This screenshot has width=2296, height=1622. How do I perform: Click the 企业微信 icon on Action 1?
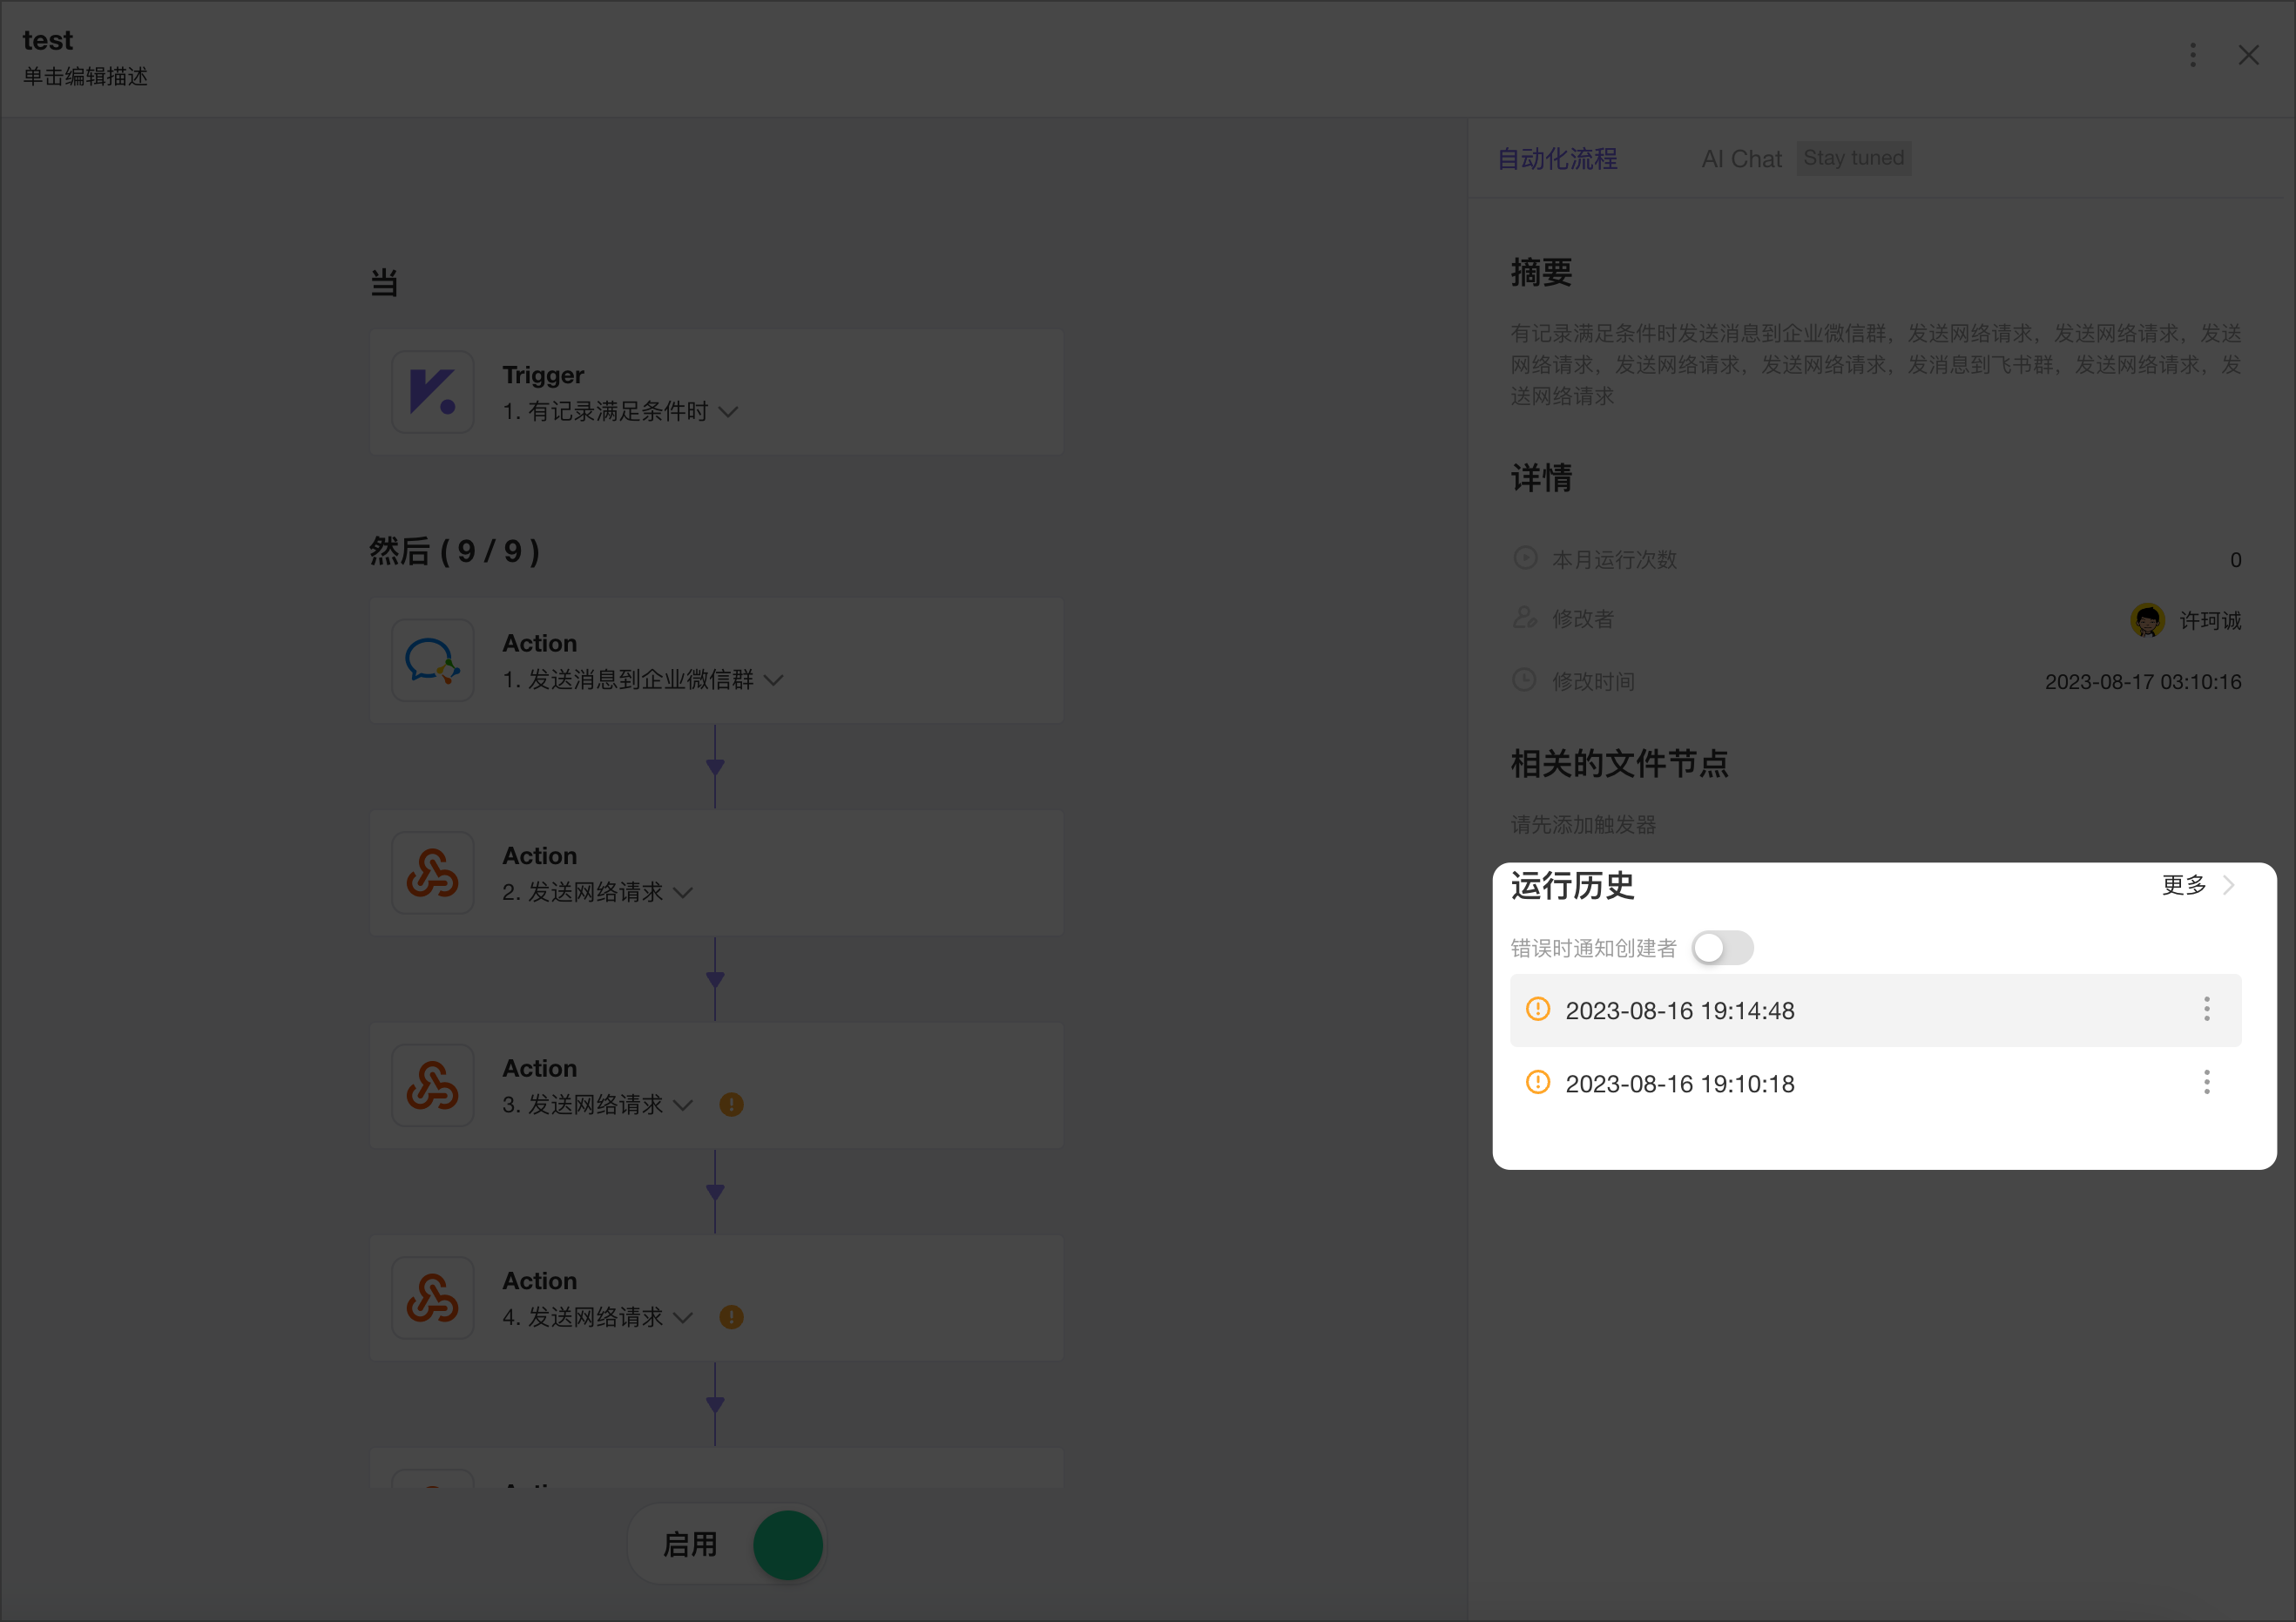point(433,660)
